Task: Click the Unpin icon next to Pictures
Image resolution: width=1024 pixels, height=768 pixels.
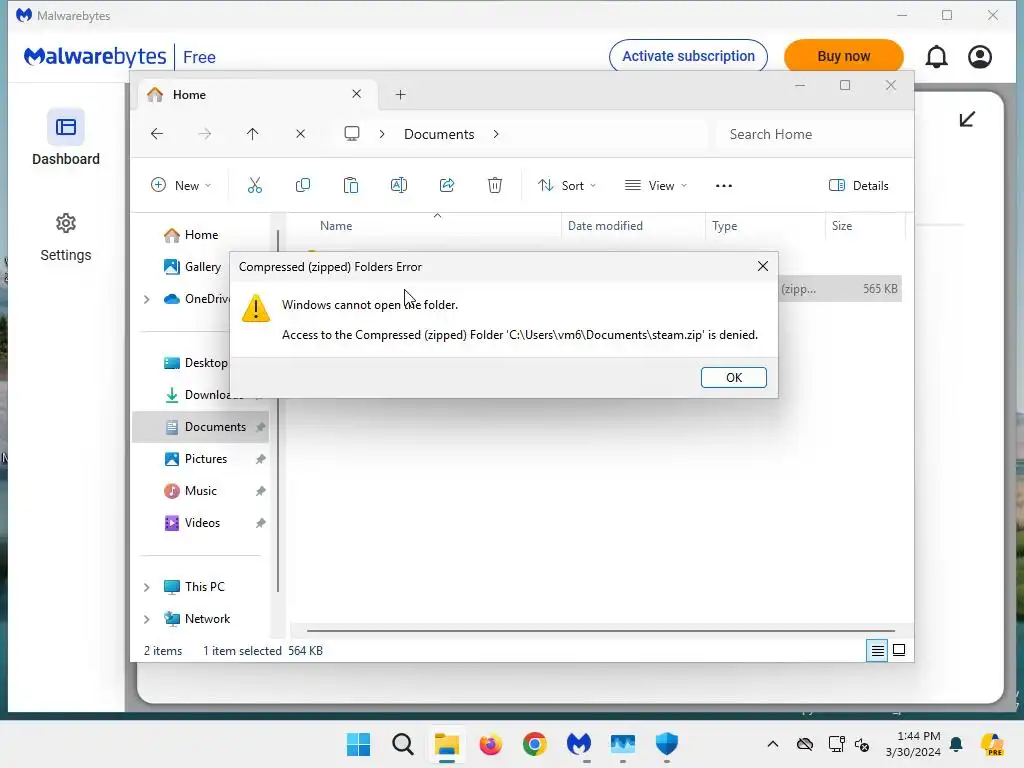Action: coord(260,459)
